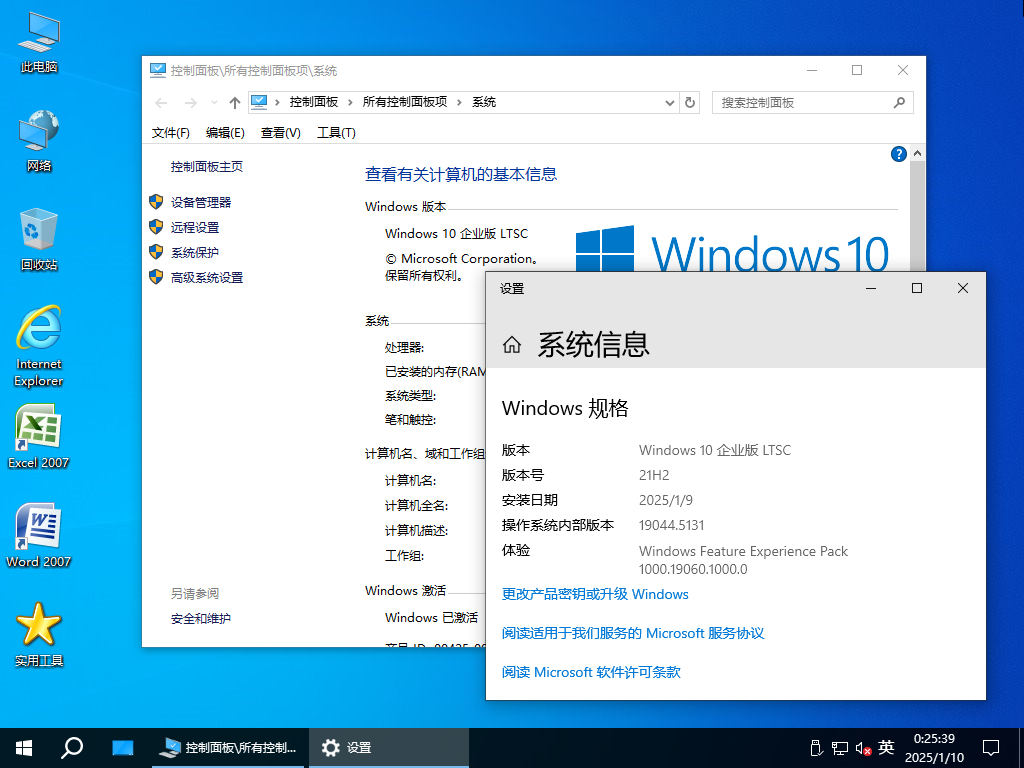Go to Settings home icon
The height and width of the screenshot is (768, 1024).
coord(512,345)
